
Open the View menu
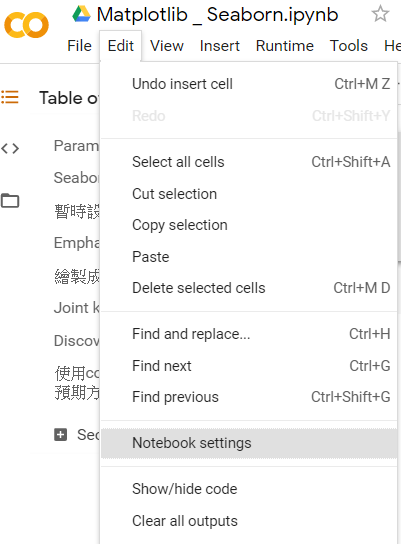tap(167, 46)
